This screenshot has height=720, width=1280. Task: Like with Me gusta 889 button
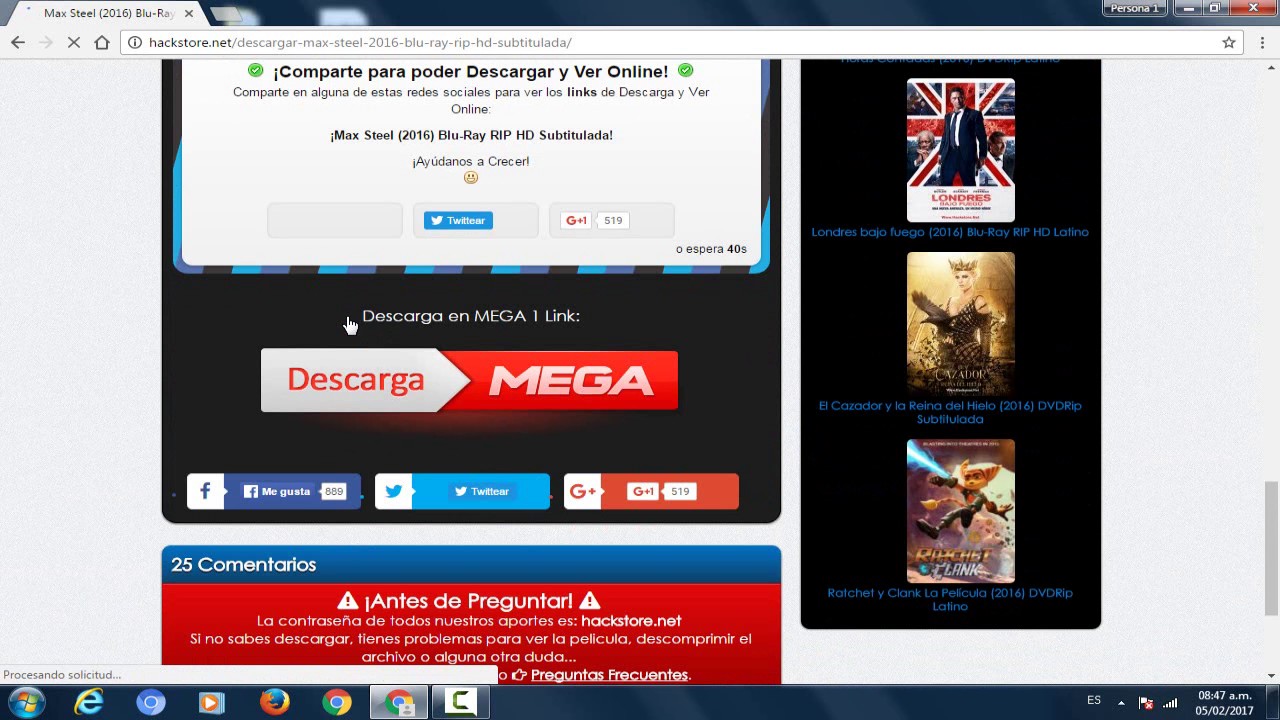(292, 491)
